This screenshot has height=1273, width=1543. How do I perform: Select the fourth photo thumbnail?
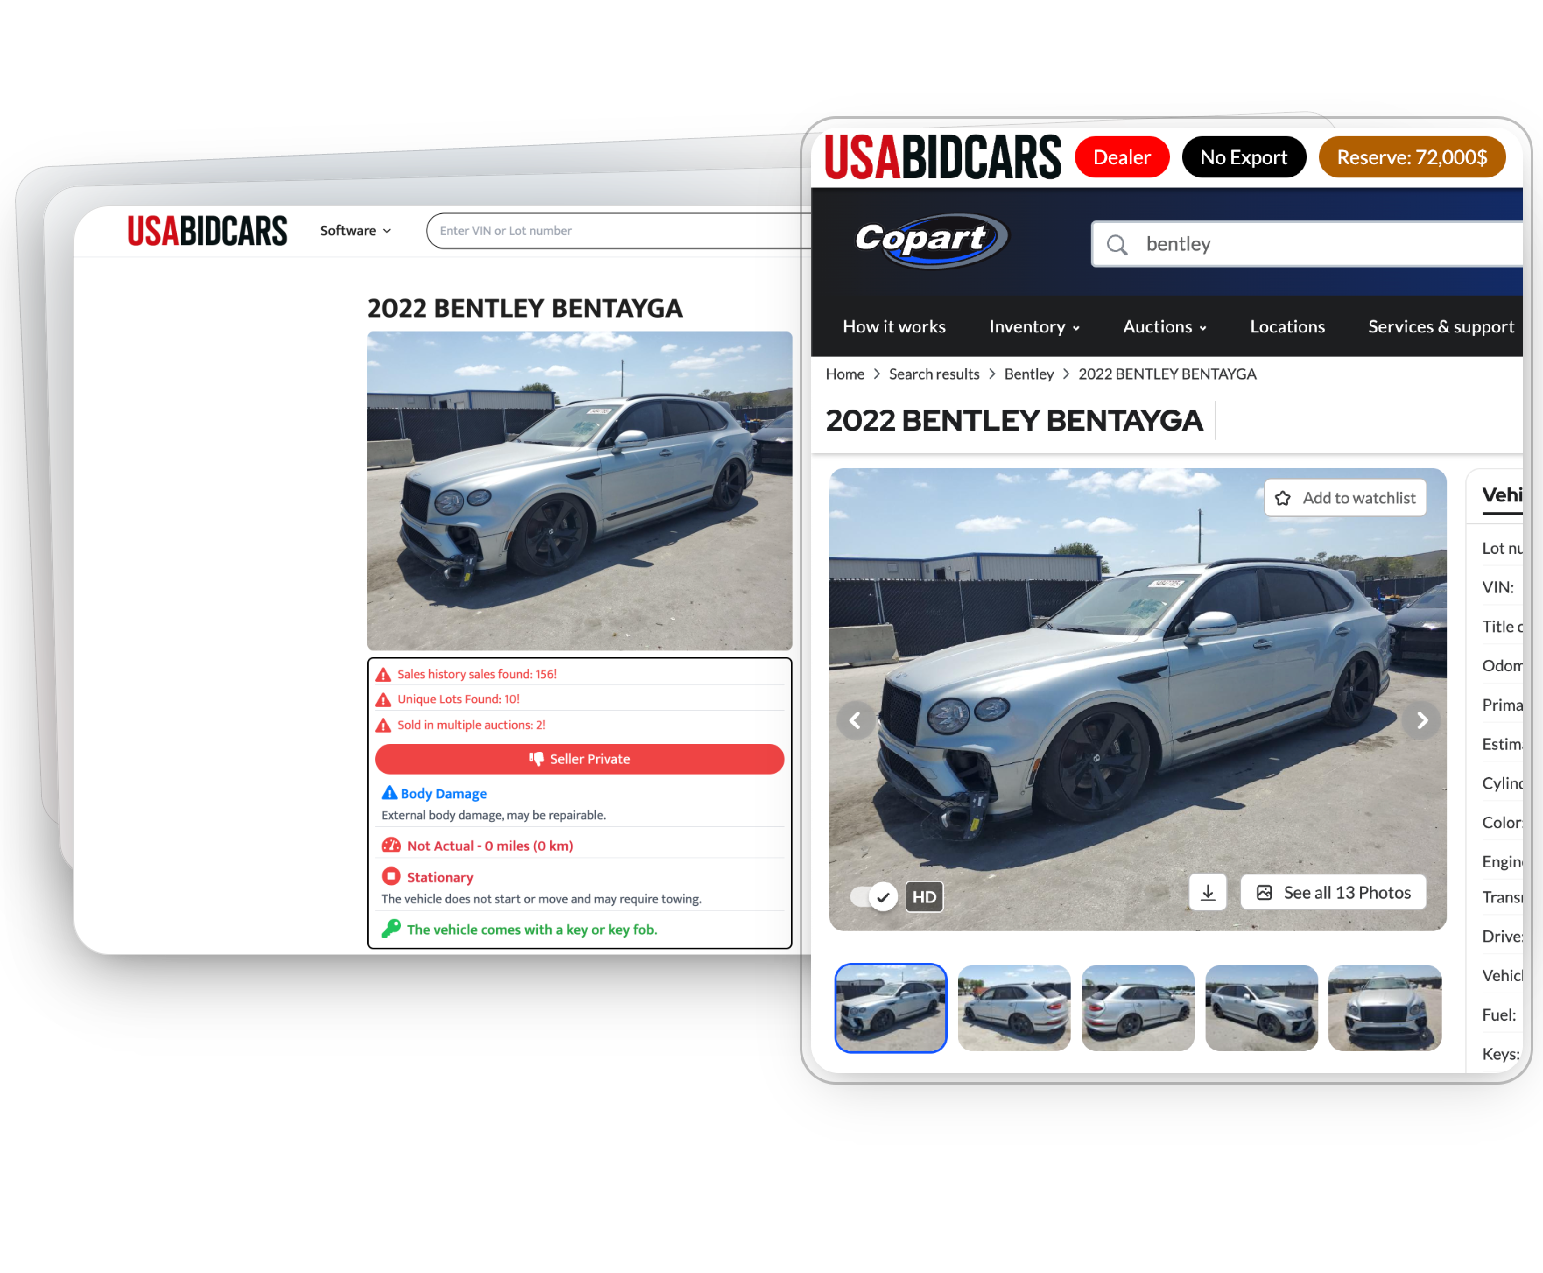pyautogui.click(x=1261, y=1008)
